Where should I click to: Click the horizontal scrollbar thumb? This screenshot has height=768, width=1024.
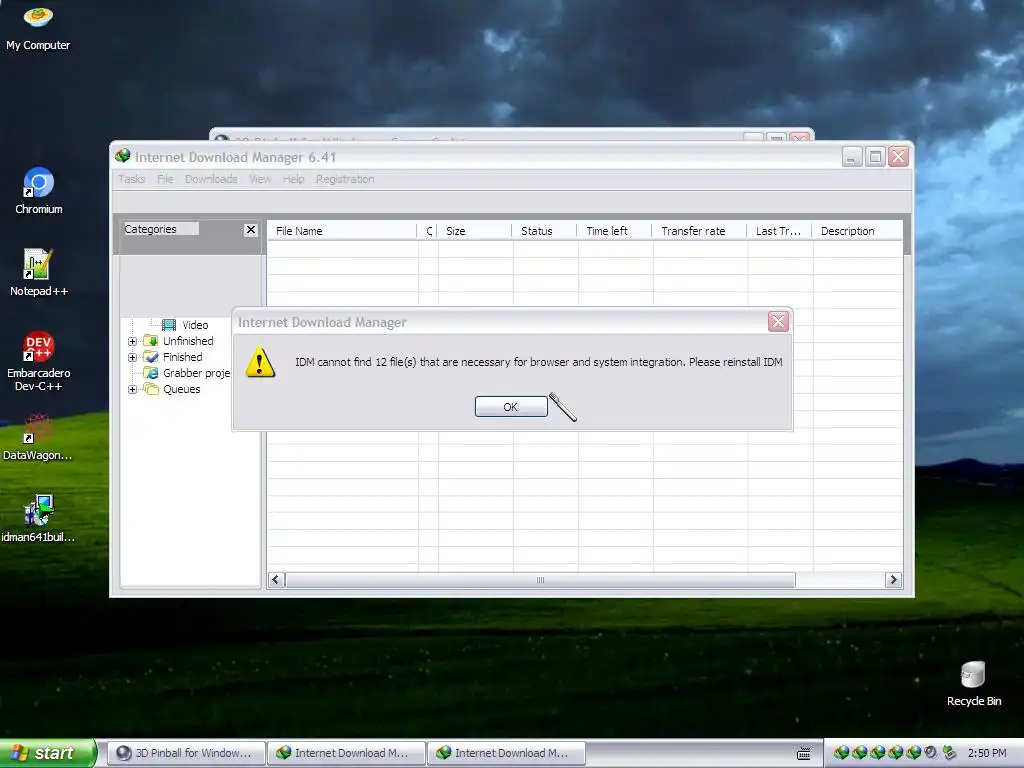pos(540,580)
